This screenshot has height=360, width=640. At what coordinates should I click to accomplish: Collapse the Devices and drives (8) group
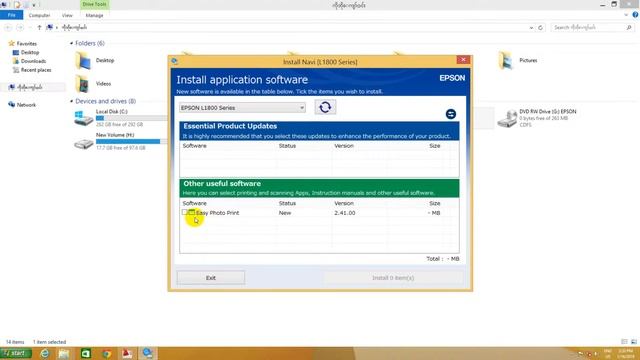click(x=71, y=101)
